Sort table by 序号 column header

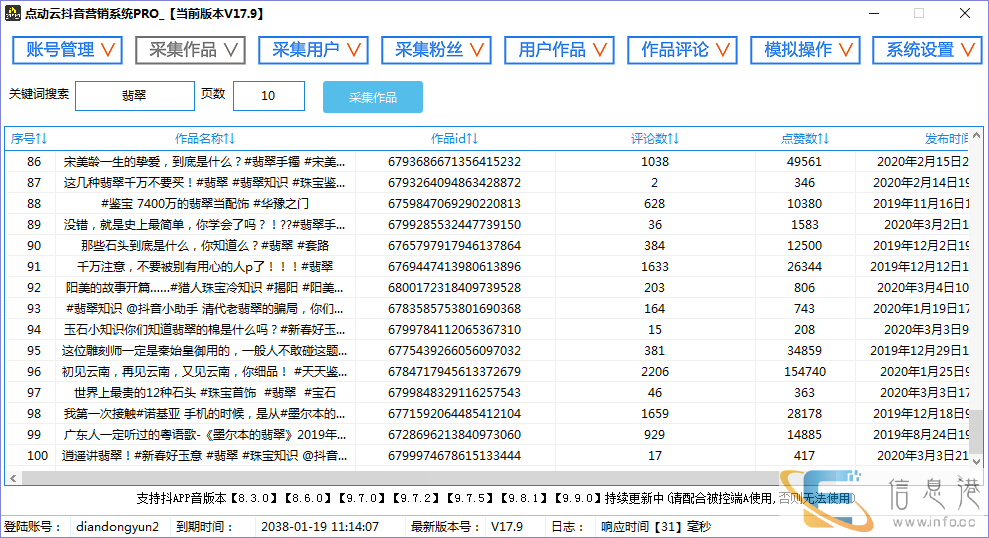pos(29,139)
